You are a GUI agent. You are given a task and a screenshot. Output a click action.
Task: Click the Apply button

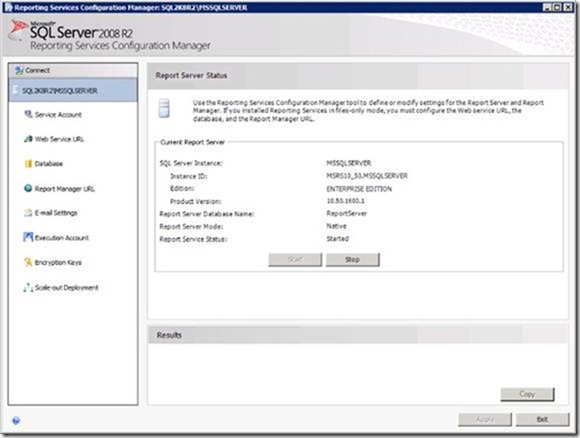pyautogui.click(x=485, y=419)
